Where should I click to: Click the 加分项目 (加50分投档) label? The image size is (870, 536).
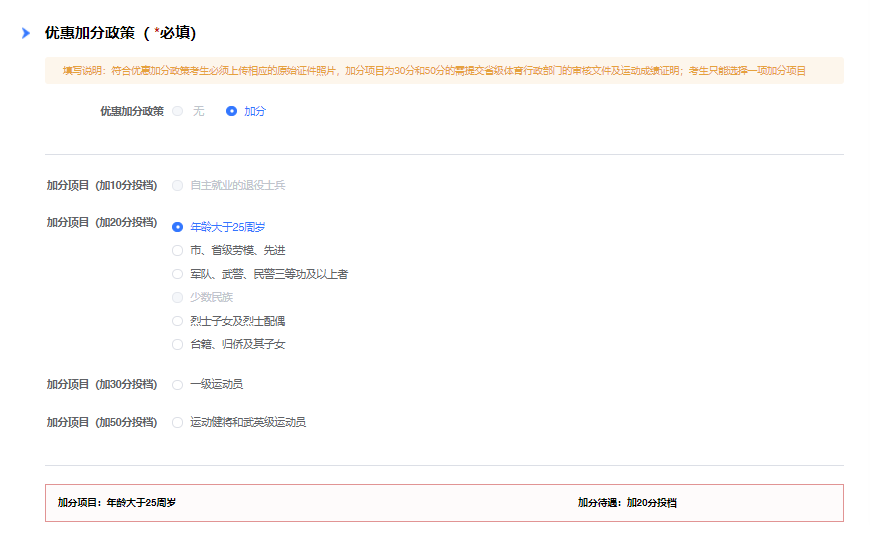coord(102,422)
